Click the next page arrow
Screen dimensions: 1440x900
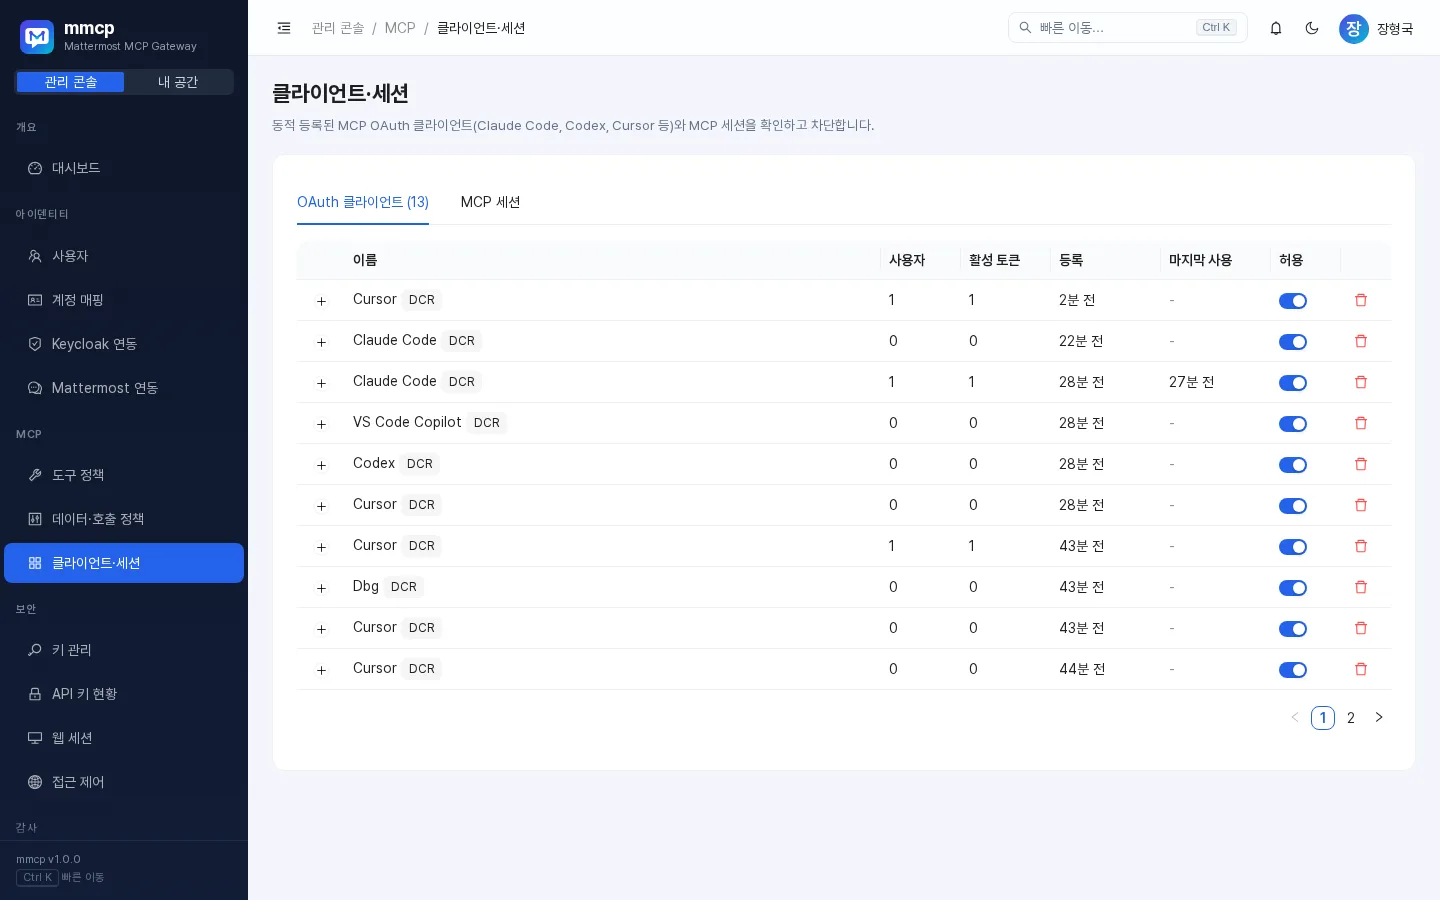(1379, 717)
